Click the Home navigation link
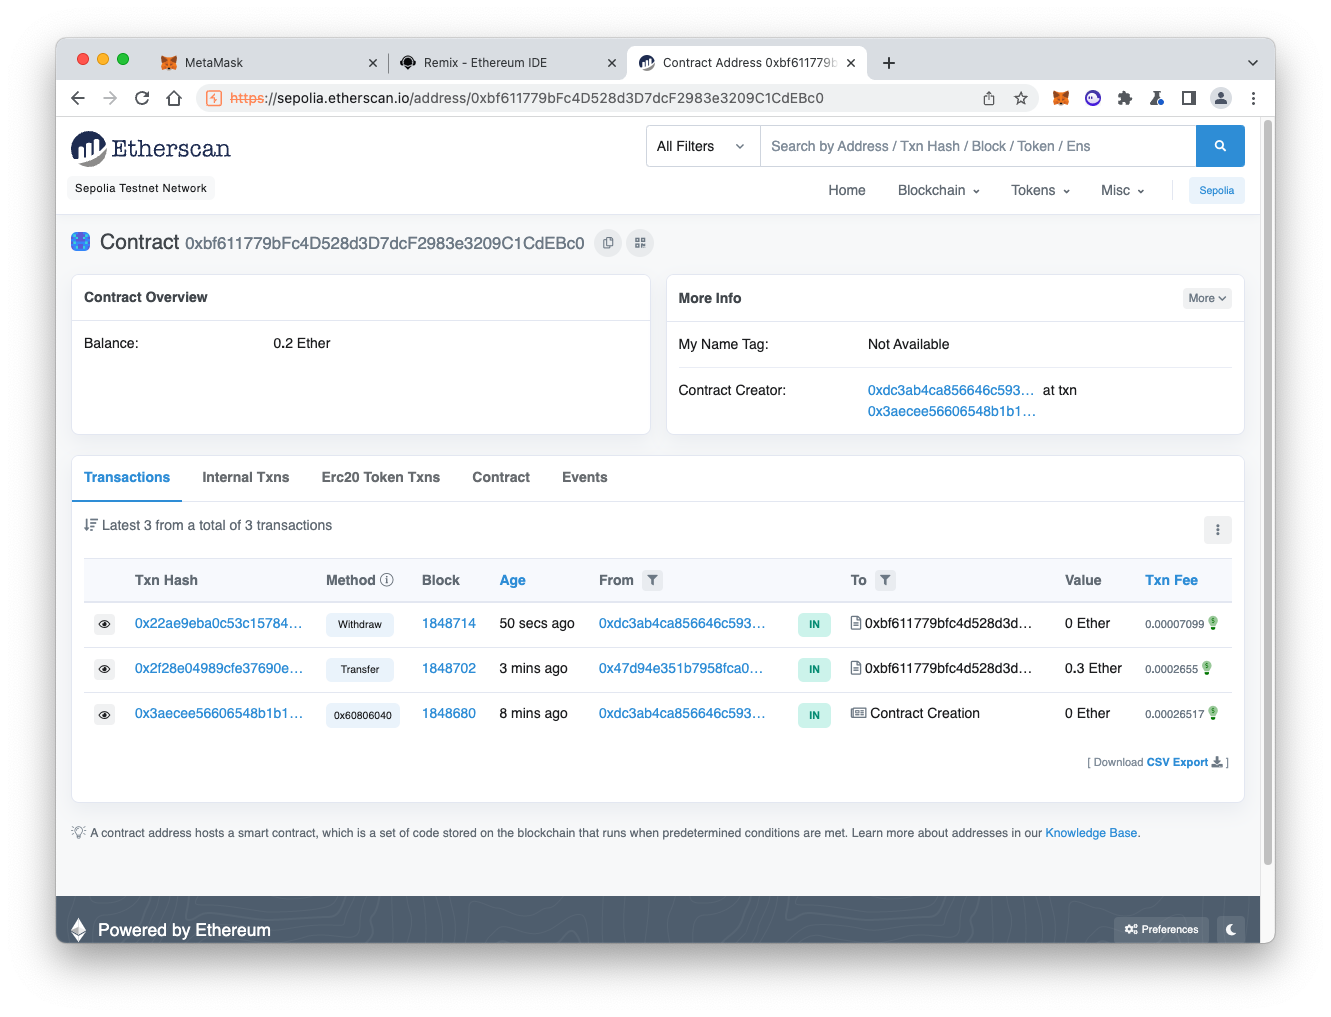 pos(847,190)
